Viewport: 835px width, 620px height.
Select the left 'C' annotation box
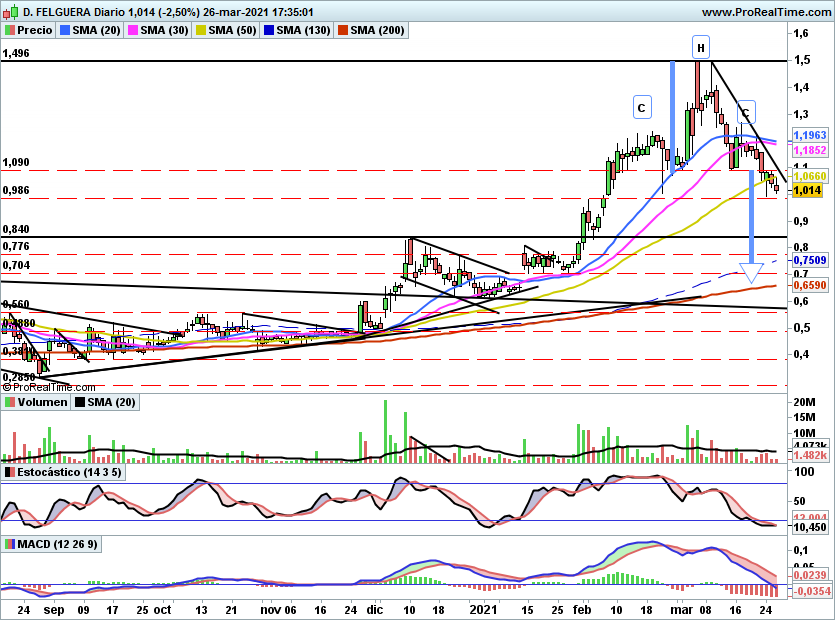[x=641, y=107]
